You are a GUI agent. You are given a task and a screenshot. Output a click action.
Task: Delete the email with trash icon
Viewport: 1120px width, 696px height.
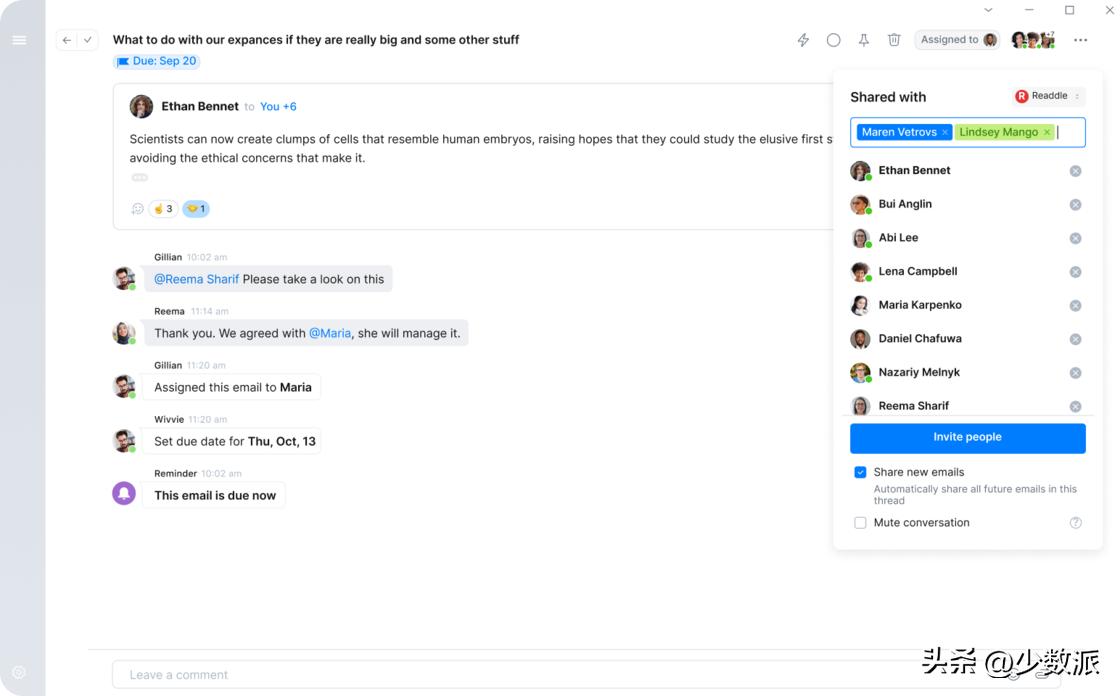tap(894, 40)
